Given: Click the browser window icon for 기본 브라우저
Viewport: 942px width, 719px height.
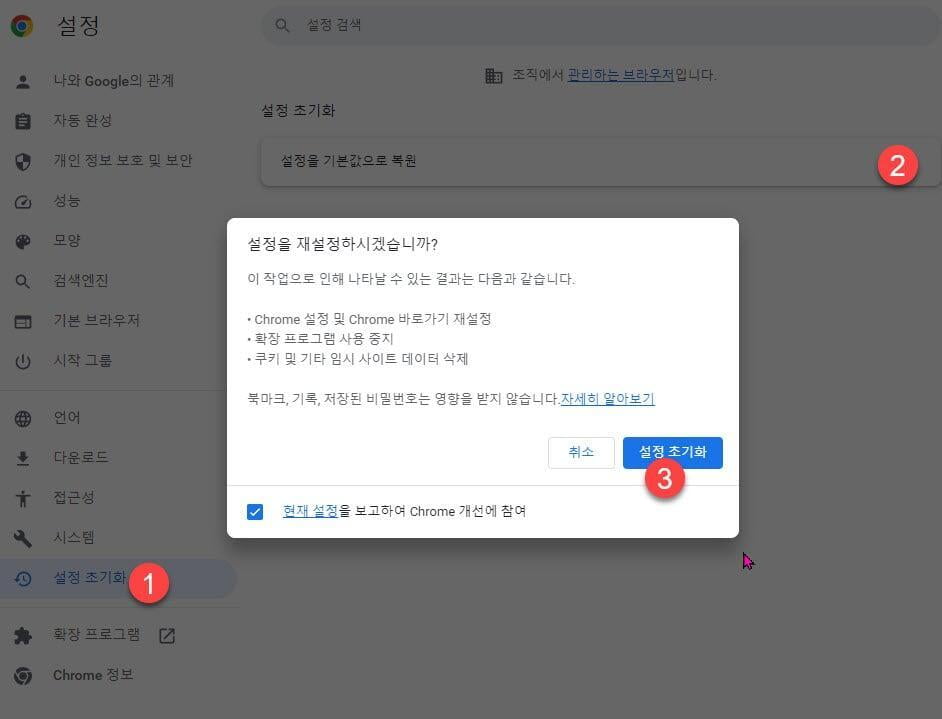Looking at the screenshot, I should (x=23, y=321).
